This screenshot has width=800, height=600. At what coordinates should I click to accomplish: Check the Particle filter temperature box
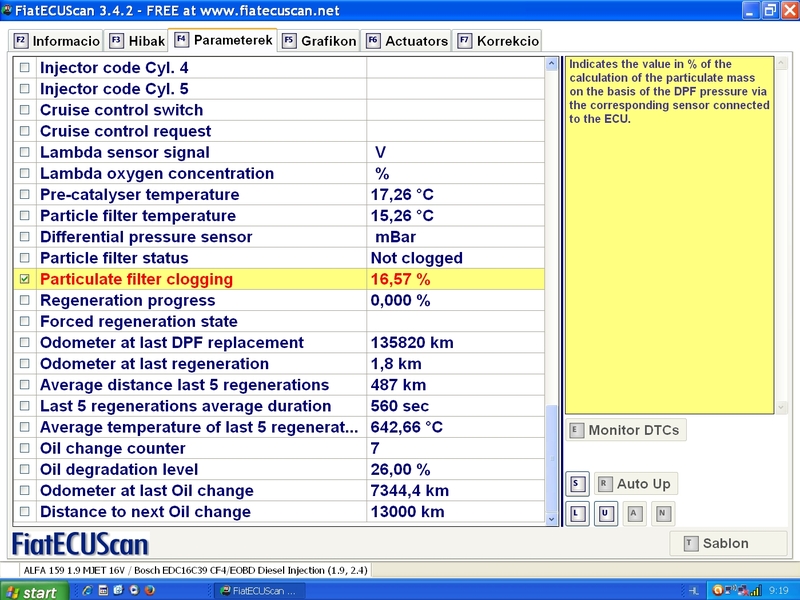tap(24, 215)
